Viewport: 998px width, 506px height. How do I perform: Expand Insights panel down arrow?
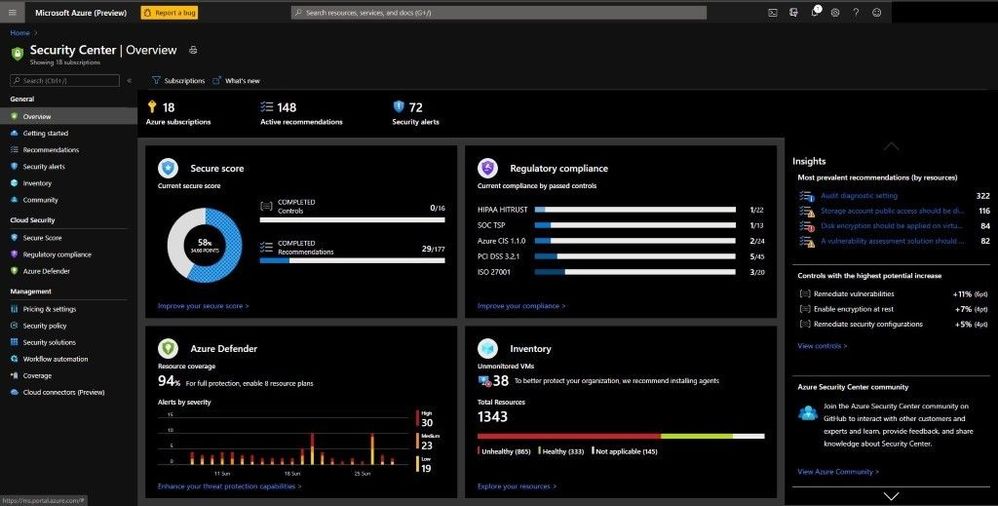click(x=891, y=496)
